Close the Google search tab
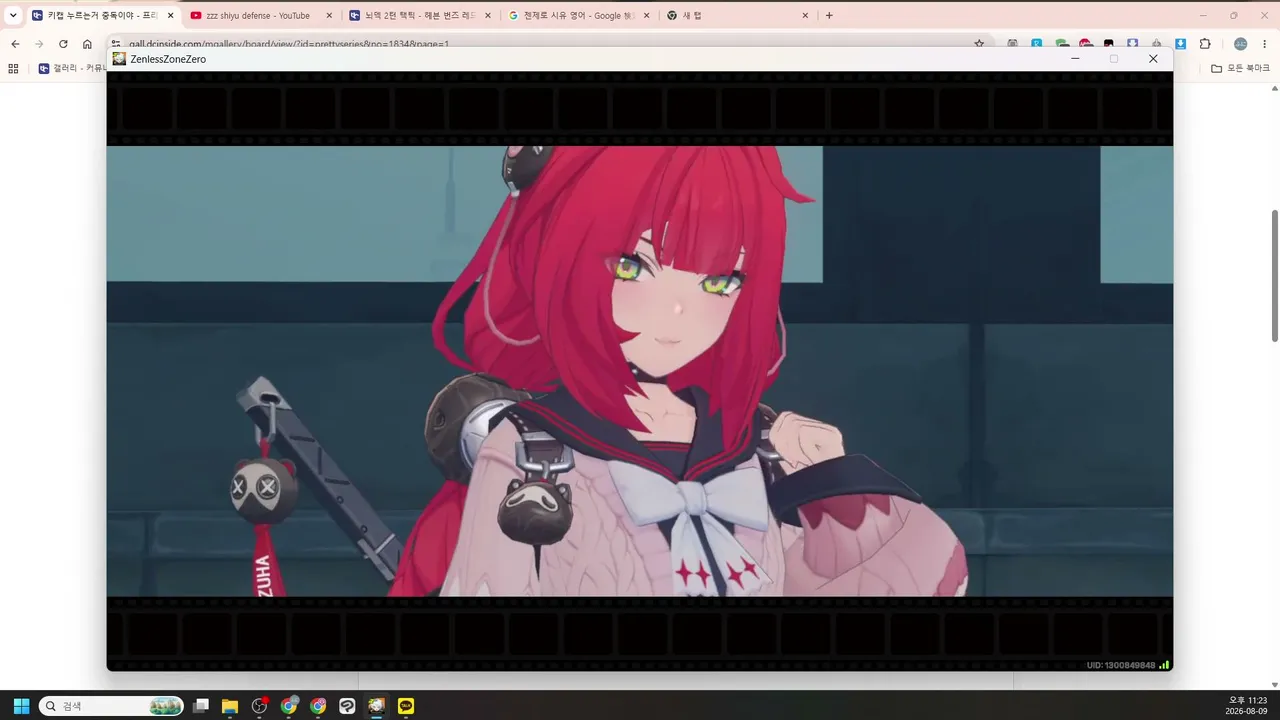Viewport: 1280px width, 720px height. (647, 16)
